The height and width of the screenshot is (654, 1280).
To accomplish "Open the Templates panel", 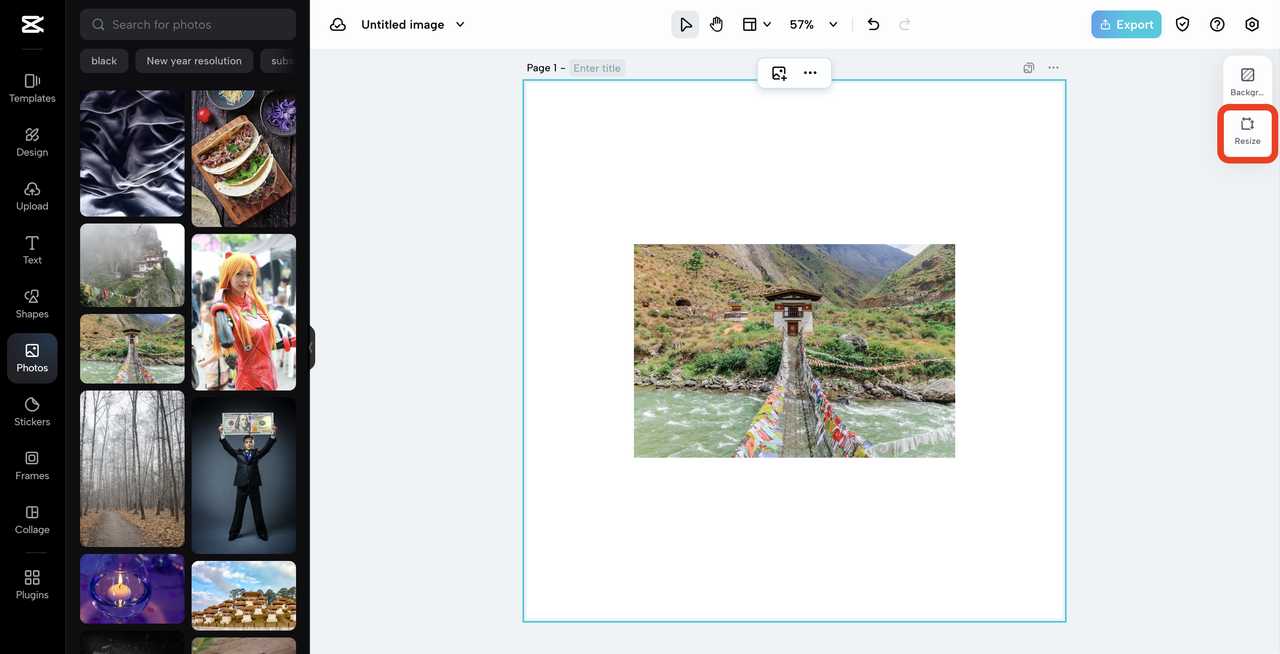I will pos(32,88).
